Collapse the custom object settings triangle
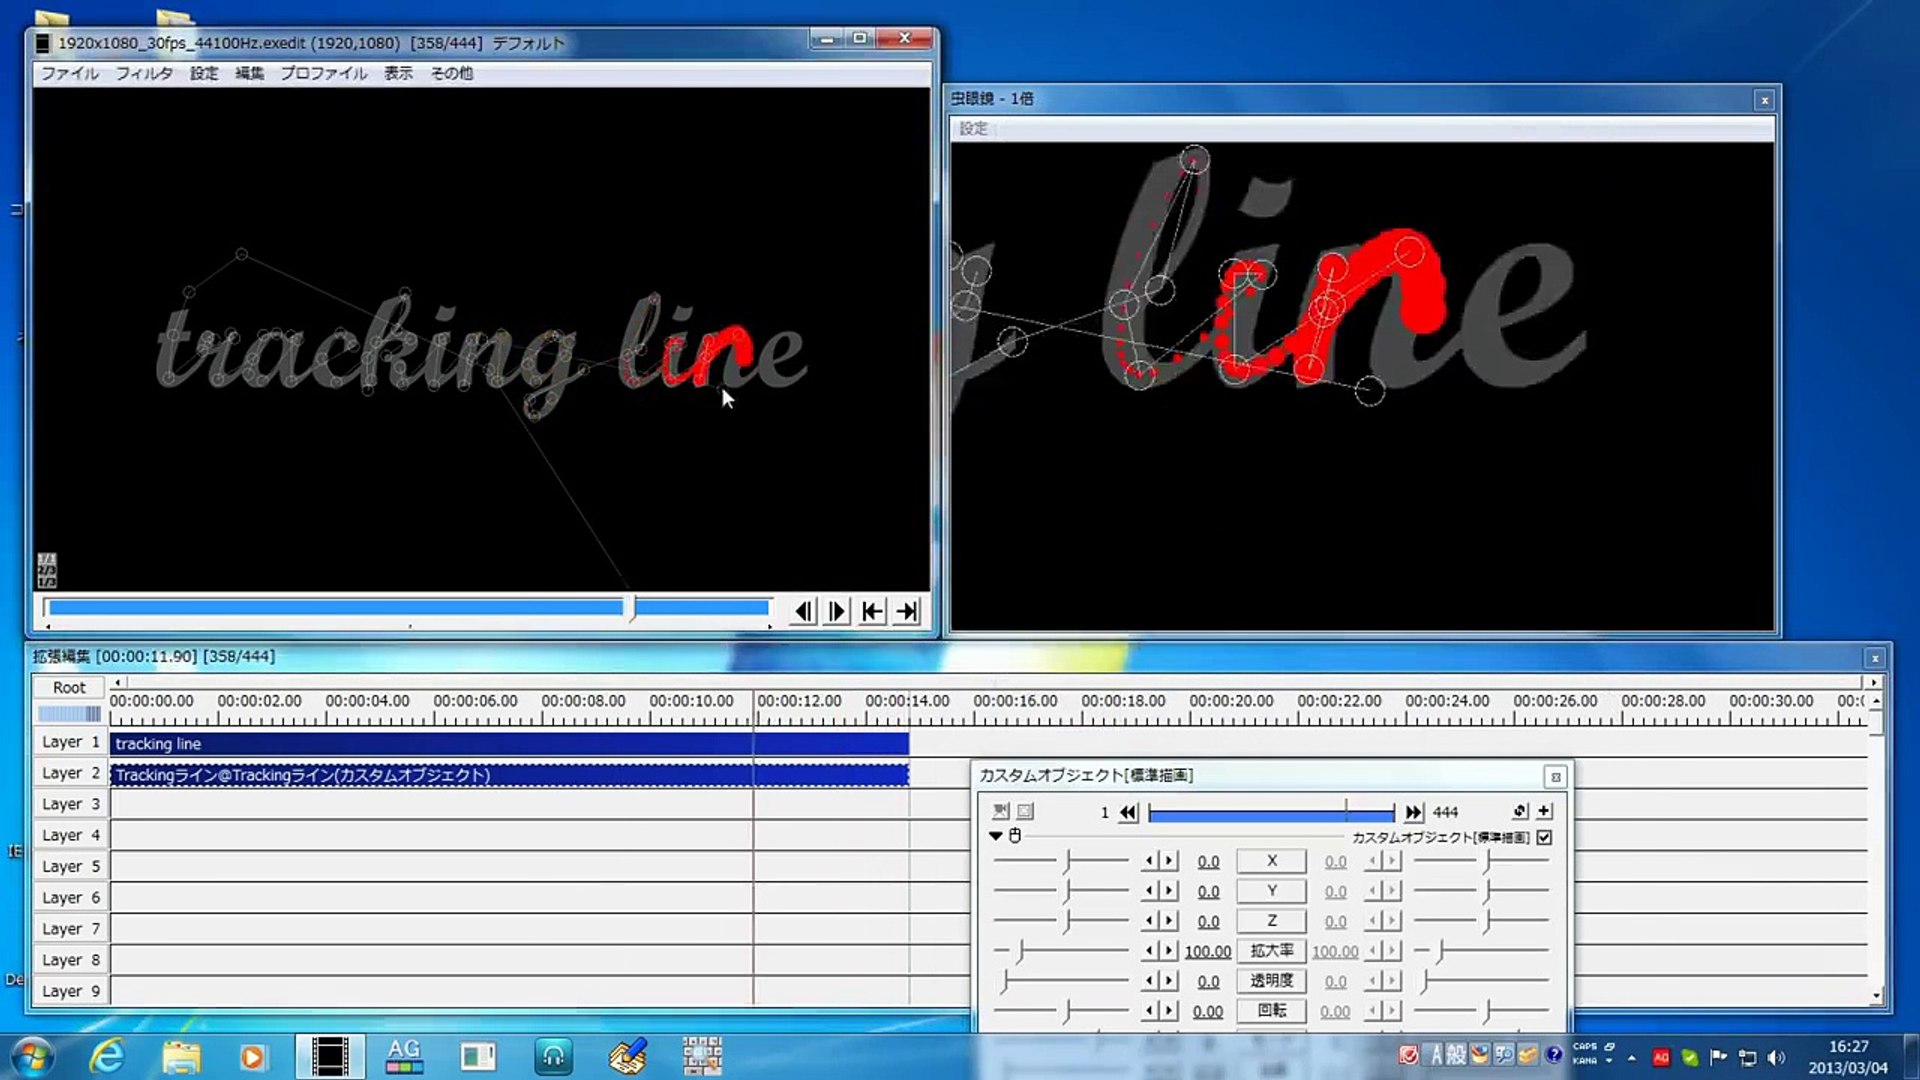 coord(995,836)
